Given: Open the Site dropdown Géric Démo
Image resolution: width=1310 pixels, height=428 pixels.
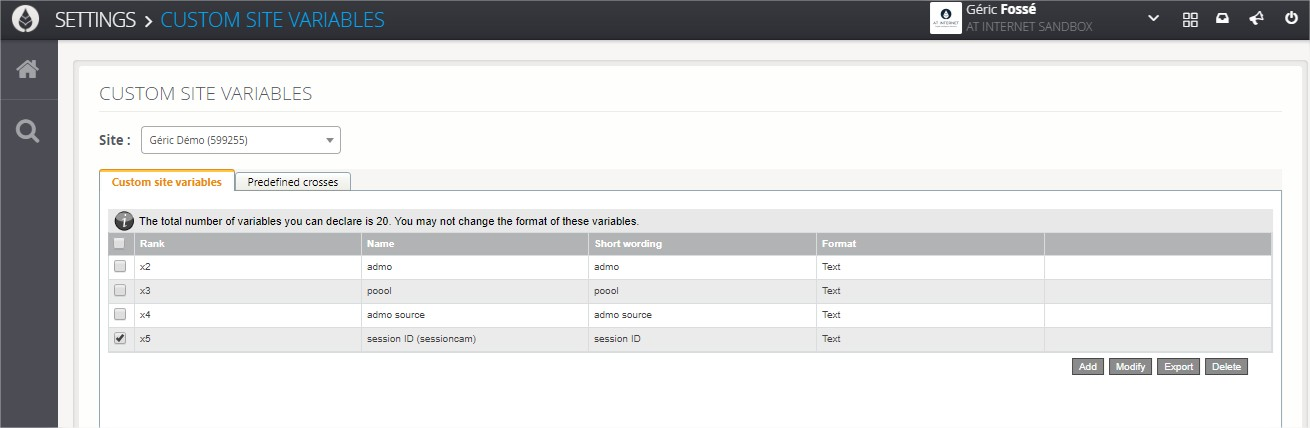Looking at the screenshot, I should click(240, 141).
